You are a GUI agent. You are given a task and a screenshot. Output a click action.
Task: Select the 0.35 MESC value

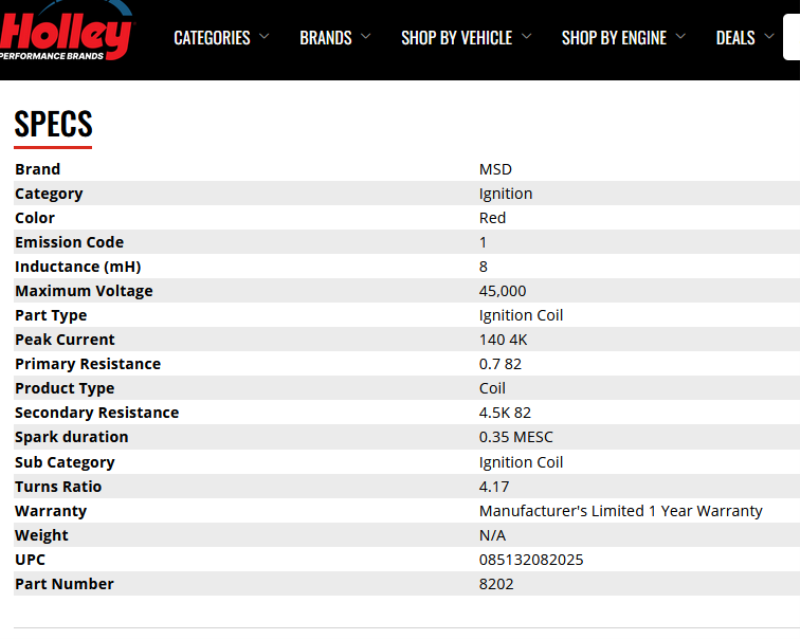[x=516, y=437]
